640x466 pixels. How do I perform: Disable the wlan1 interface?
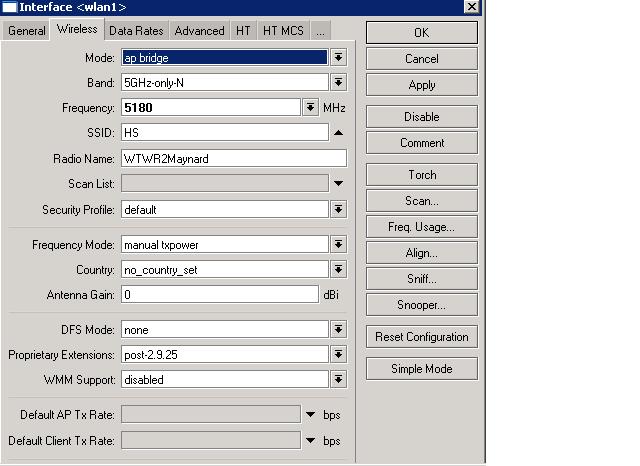click(422, 117)
